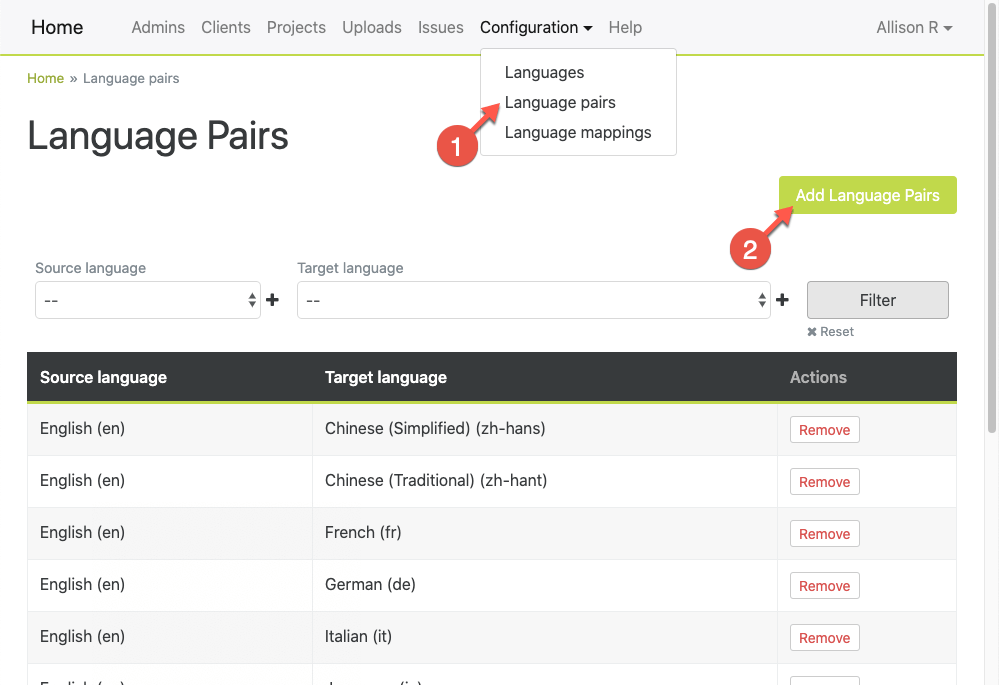Click the Home breadcrumb link
Viewport: 999px width, 685px height.
[45, 78]
